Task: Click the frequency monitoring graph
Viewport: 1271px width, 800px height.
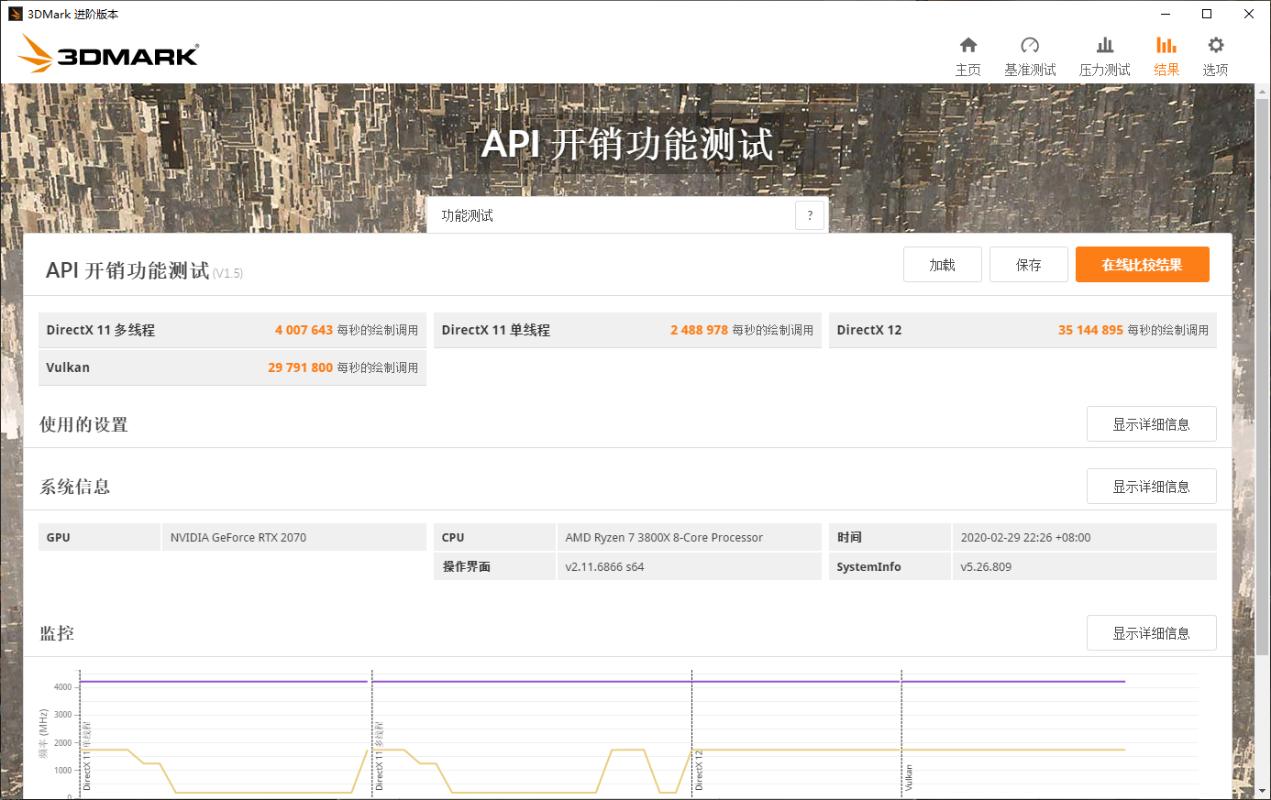Action: [x=600, y=740]
